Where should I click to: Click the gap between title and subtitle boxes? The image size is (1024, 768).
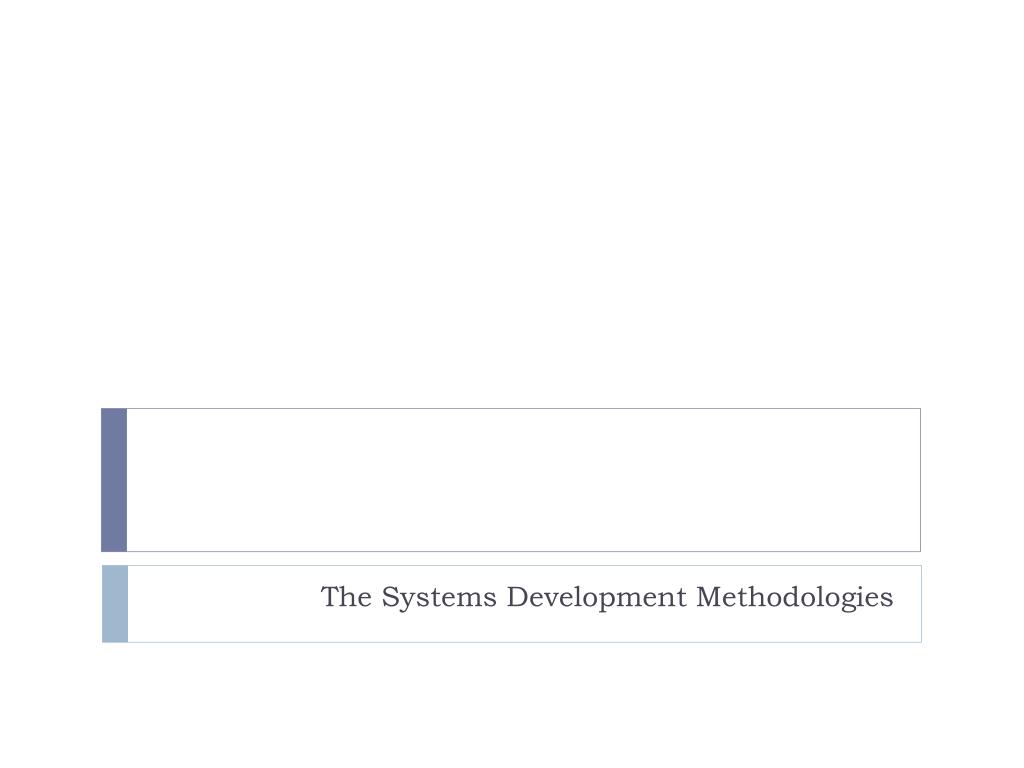click(511, 558)
